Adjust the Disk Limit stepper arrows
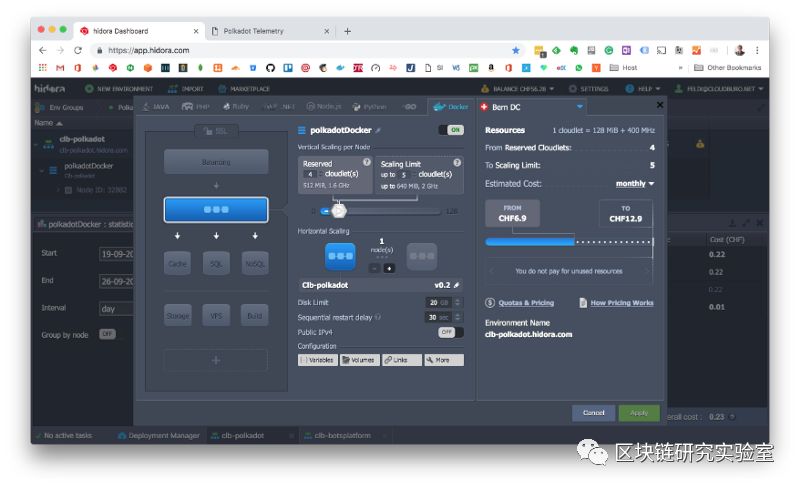 (x=457, y=302)
